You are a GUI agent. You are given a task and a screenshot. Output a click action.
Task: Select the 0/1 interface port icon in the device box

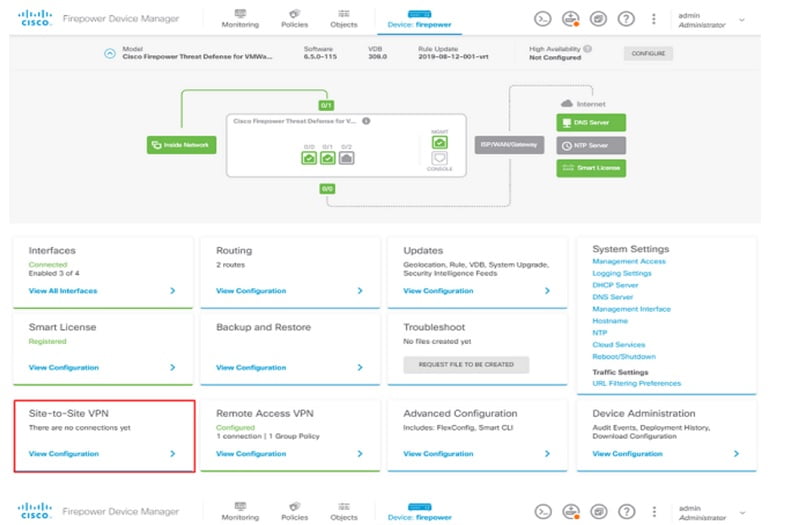(x=328, y=158)
